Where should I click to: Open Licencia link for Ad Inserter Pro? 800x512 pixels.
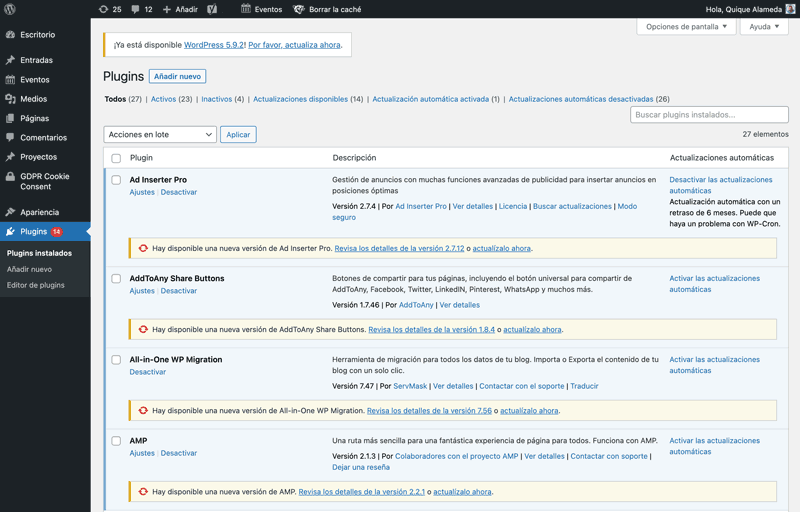(x=513, y=207)
